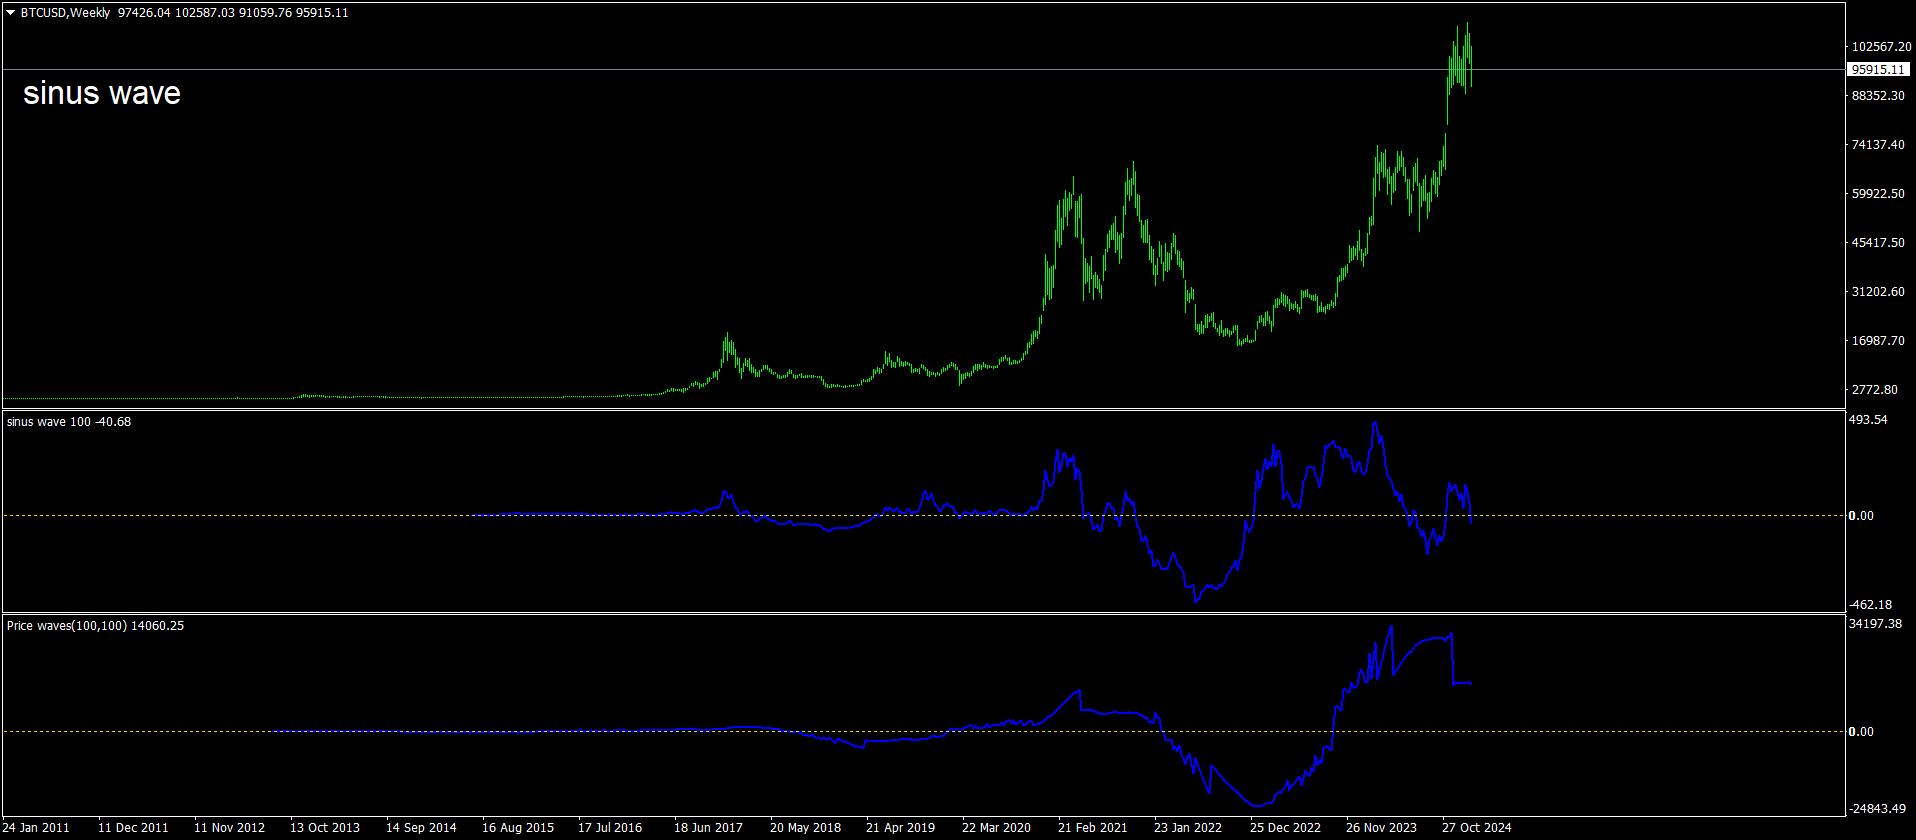Click the 22 Mar 2020 date marker
Screen dimensions: 1916x840
click(x=996, y=828)
